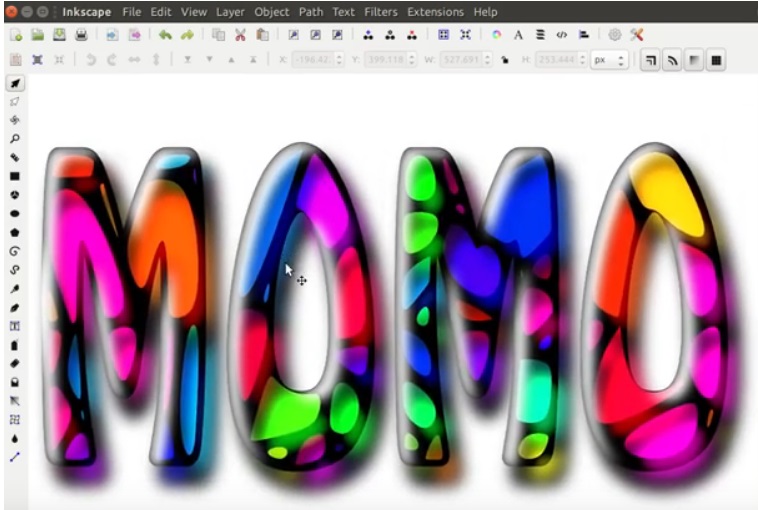This screenshot has width=758, height=510.
Task: Select the Paint bucket tool
Action: click(x=15, y=382)
